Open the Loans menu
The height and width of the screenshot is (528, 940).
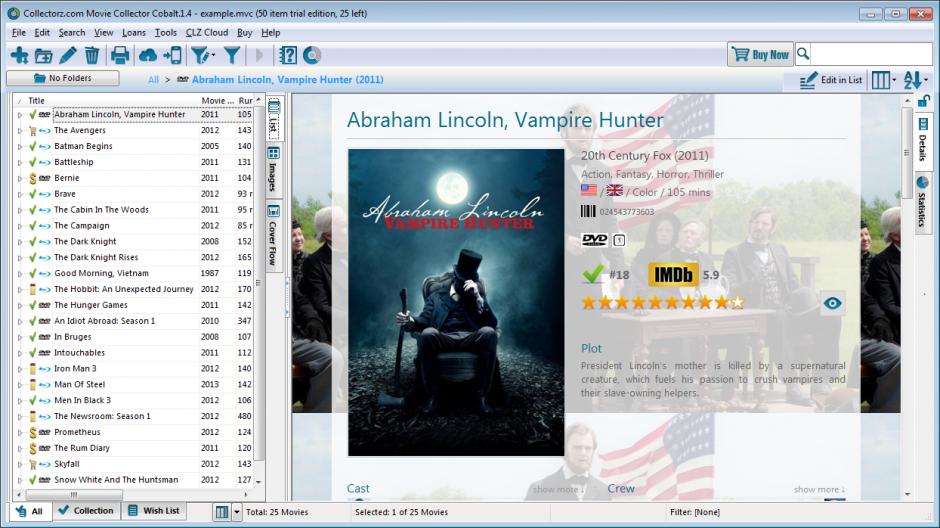click(134, 32)
